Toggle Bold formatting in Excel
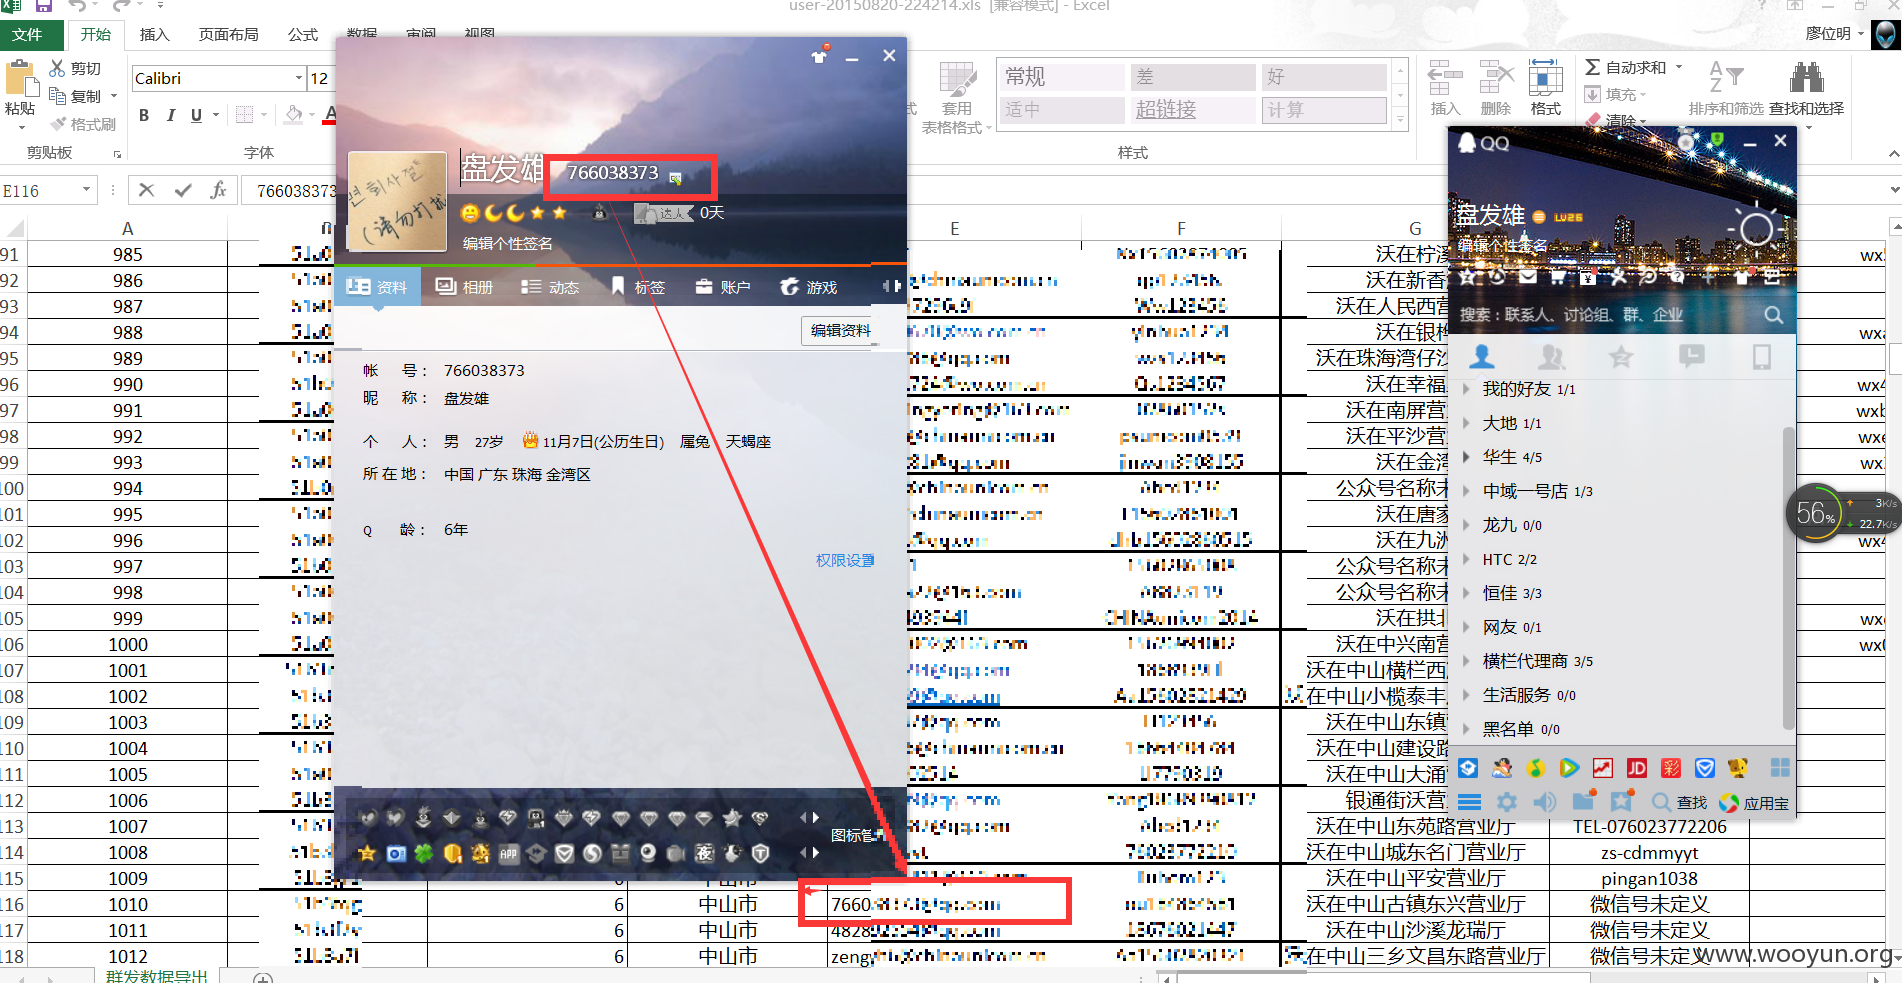The image size is (1902, 983). coord(144,115)
